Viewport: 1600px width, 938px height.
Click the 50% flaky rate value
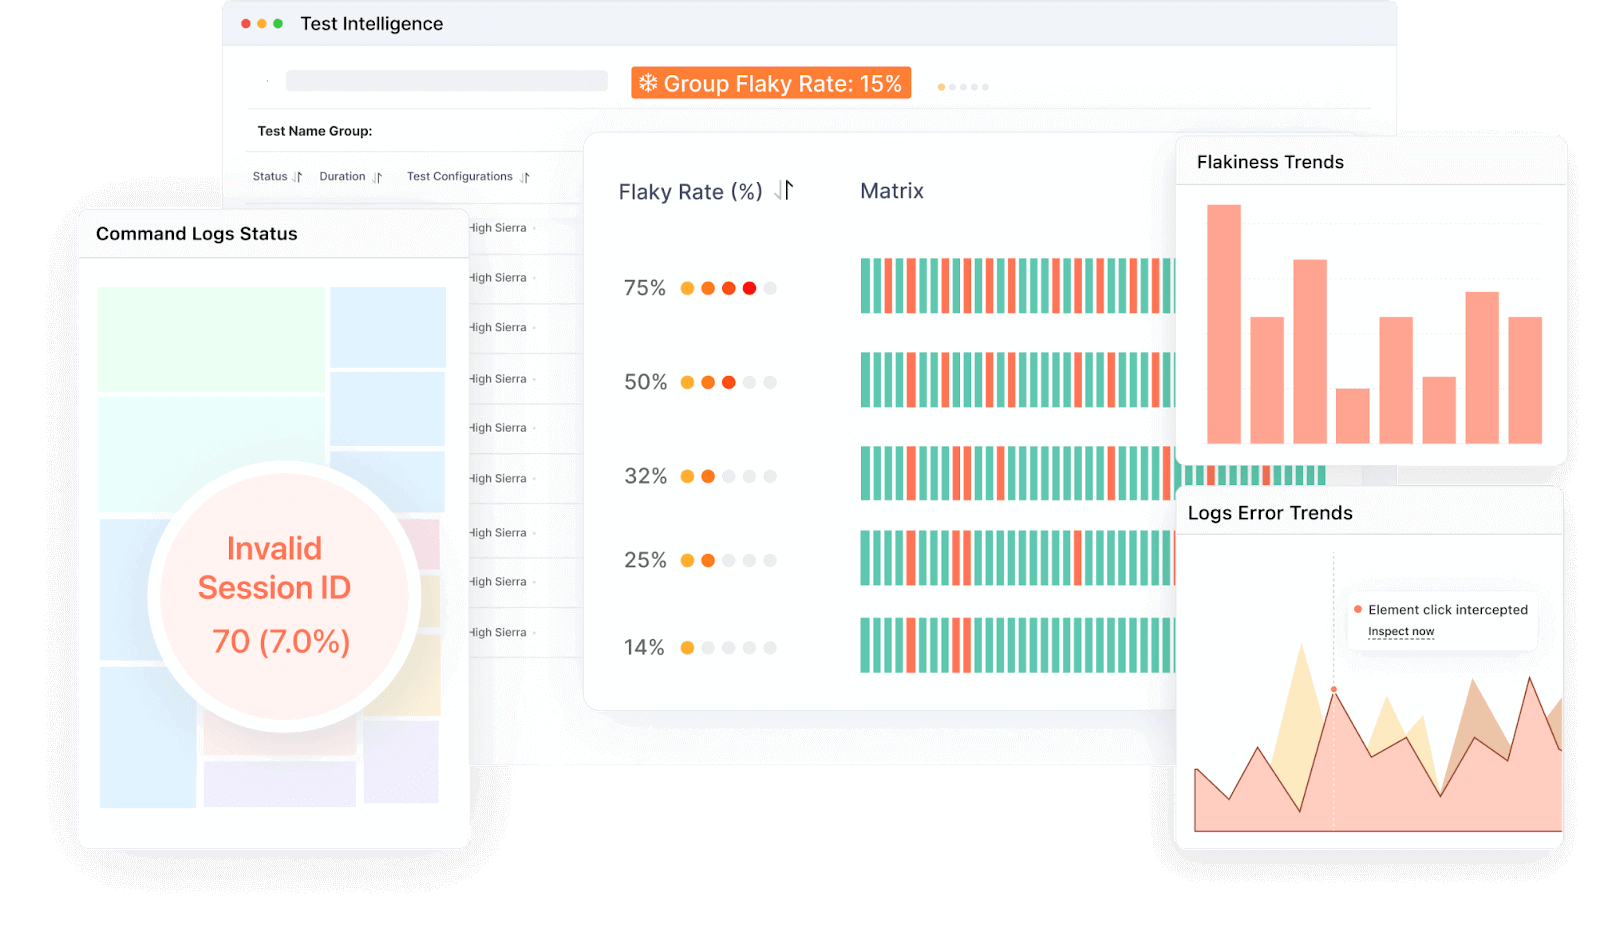[645, 382]
